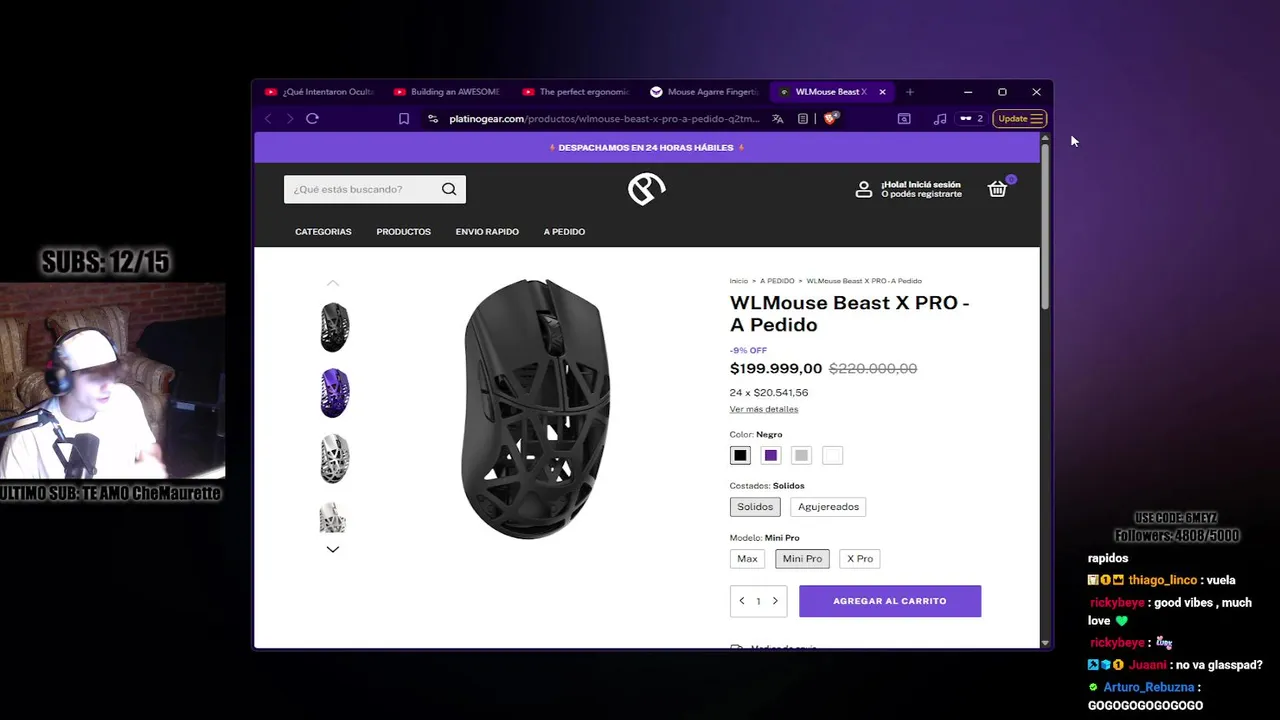Pick the purple color swatch

tap(770, 456)
